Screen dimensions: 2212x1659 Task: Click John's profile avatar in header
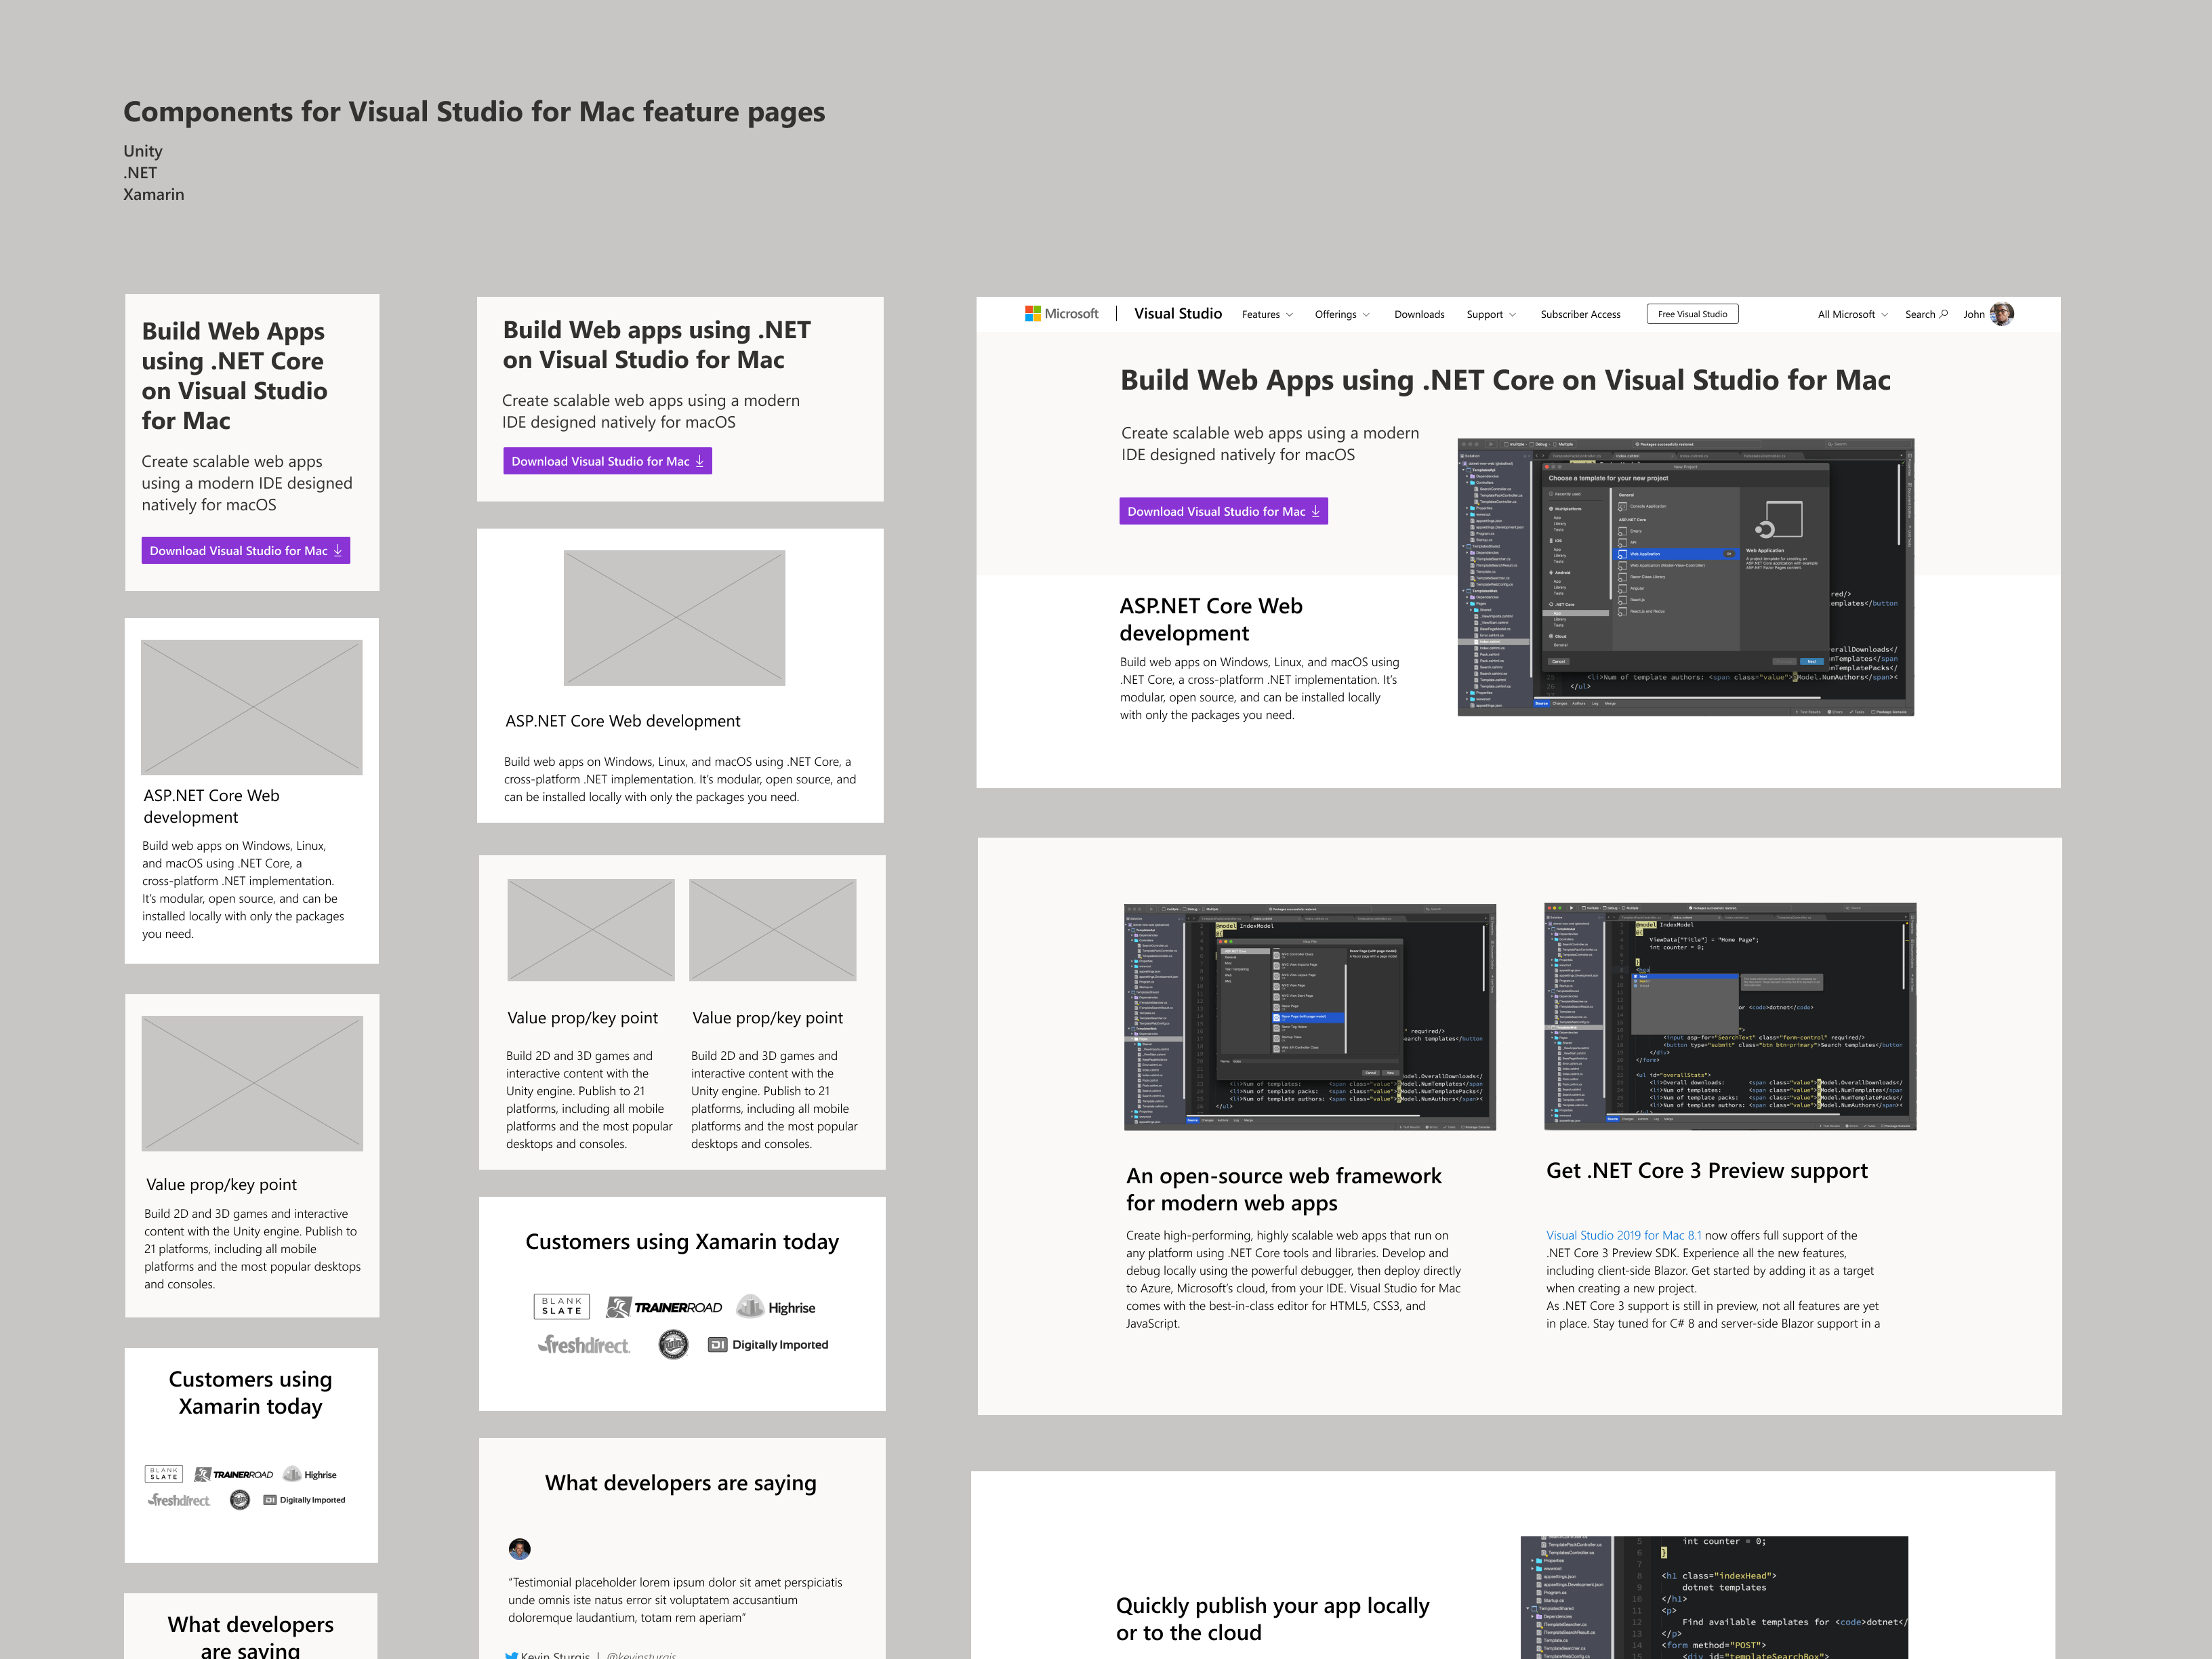[2001, 314]
